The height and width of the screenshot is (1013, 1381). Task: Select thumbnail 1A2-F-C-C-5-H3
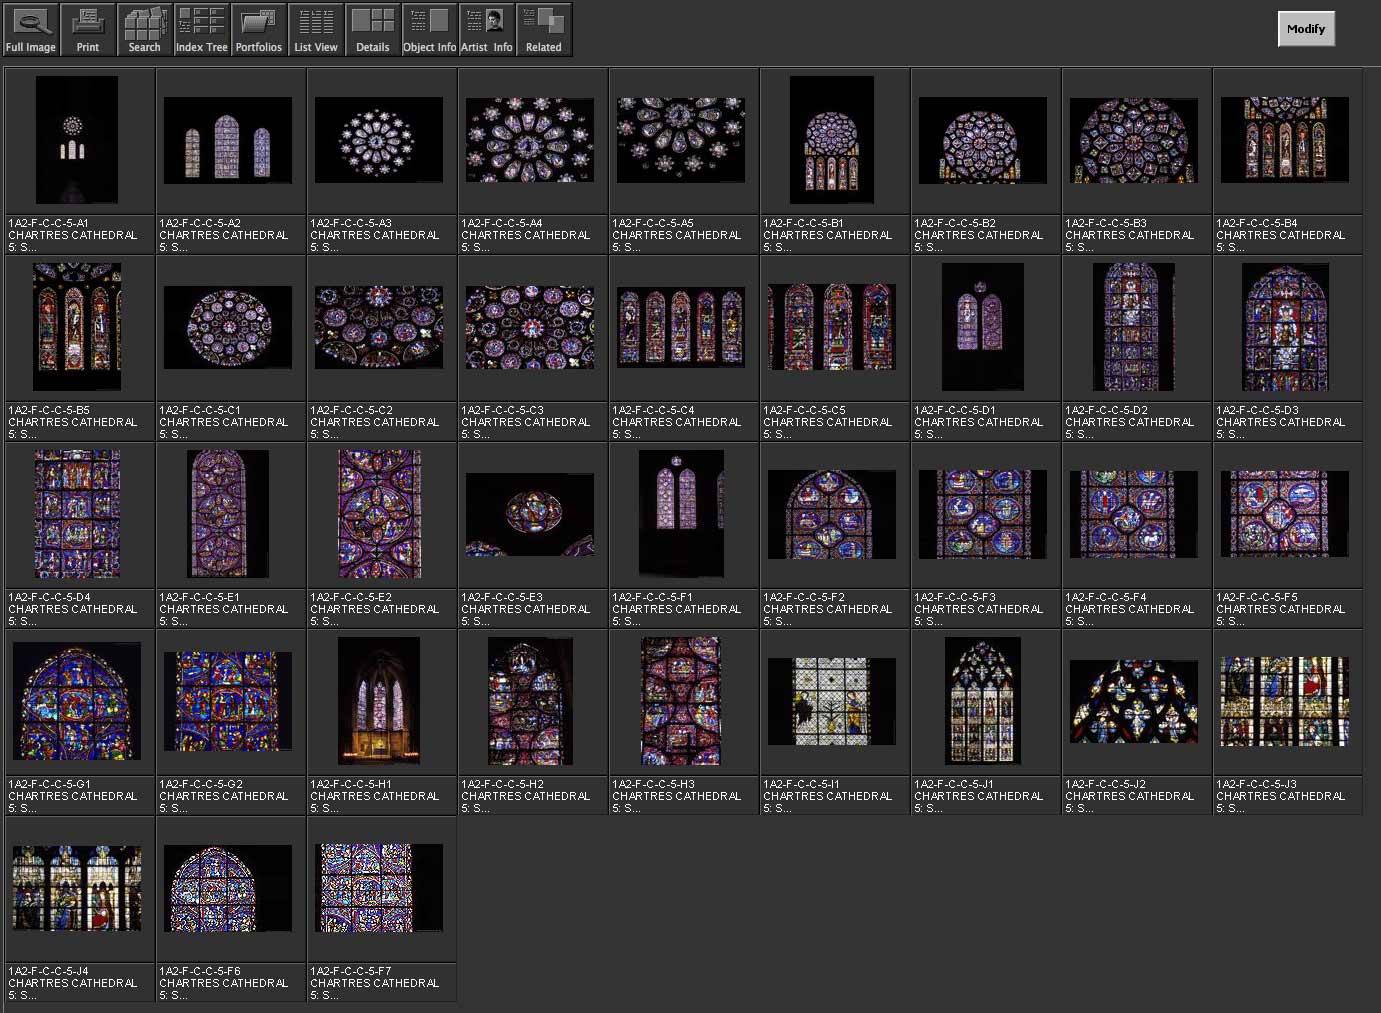(x=681, y=701)
